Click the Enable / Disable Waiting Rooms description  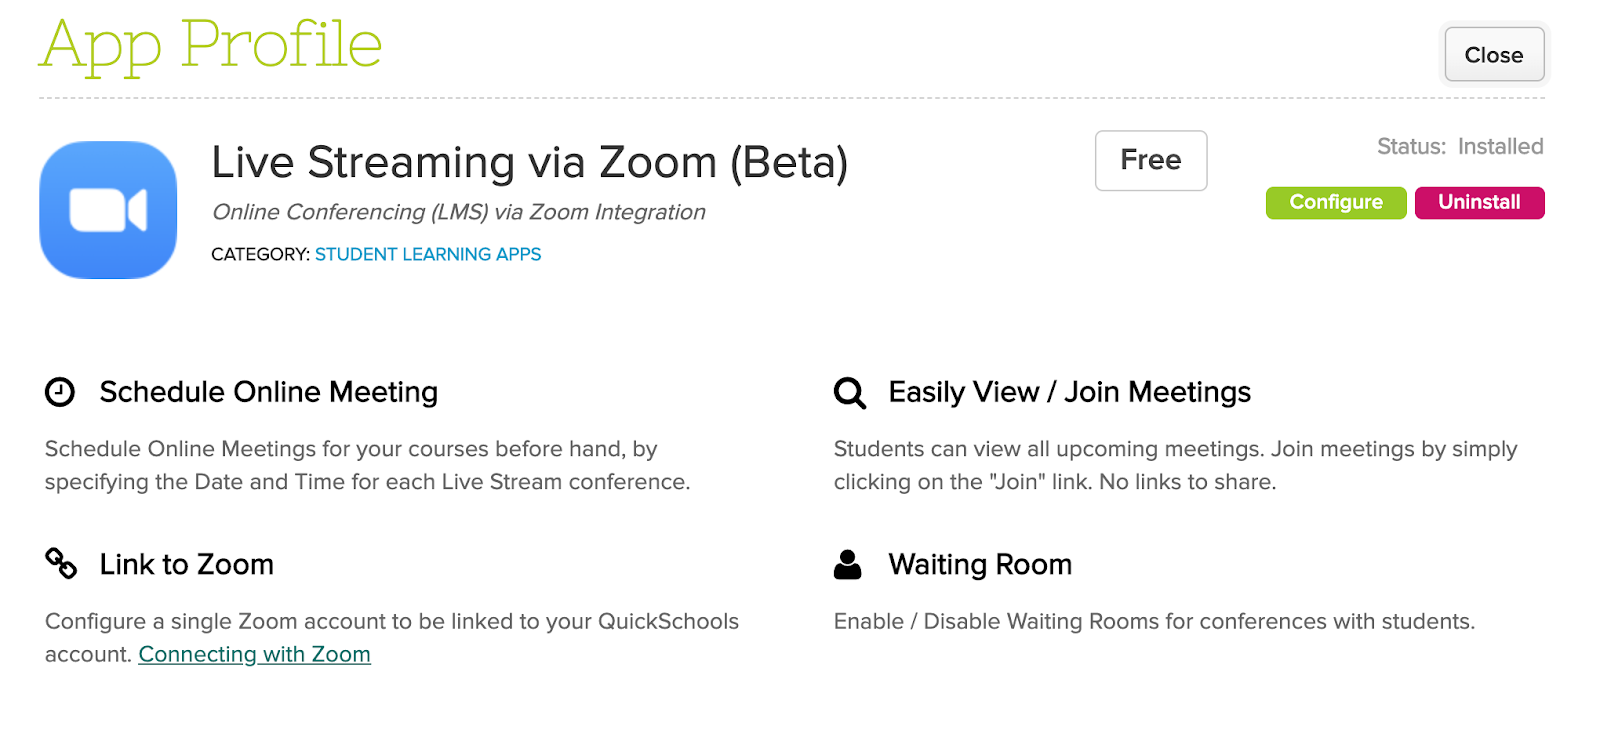tap(1154, 622)
